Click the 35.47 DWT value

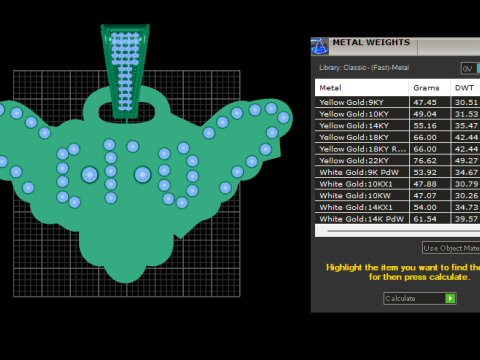[x=466, y=126]
